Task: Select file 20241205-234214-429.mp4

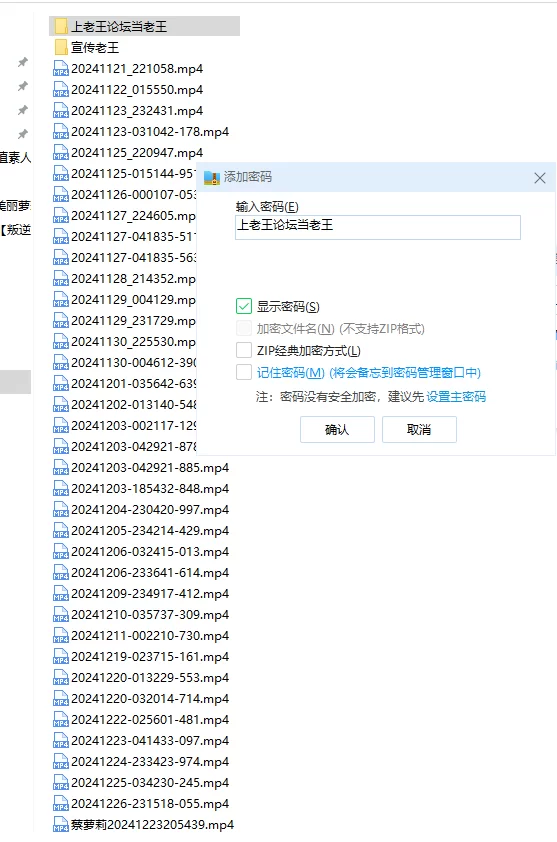Action: pos(141,531)
